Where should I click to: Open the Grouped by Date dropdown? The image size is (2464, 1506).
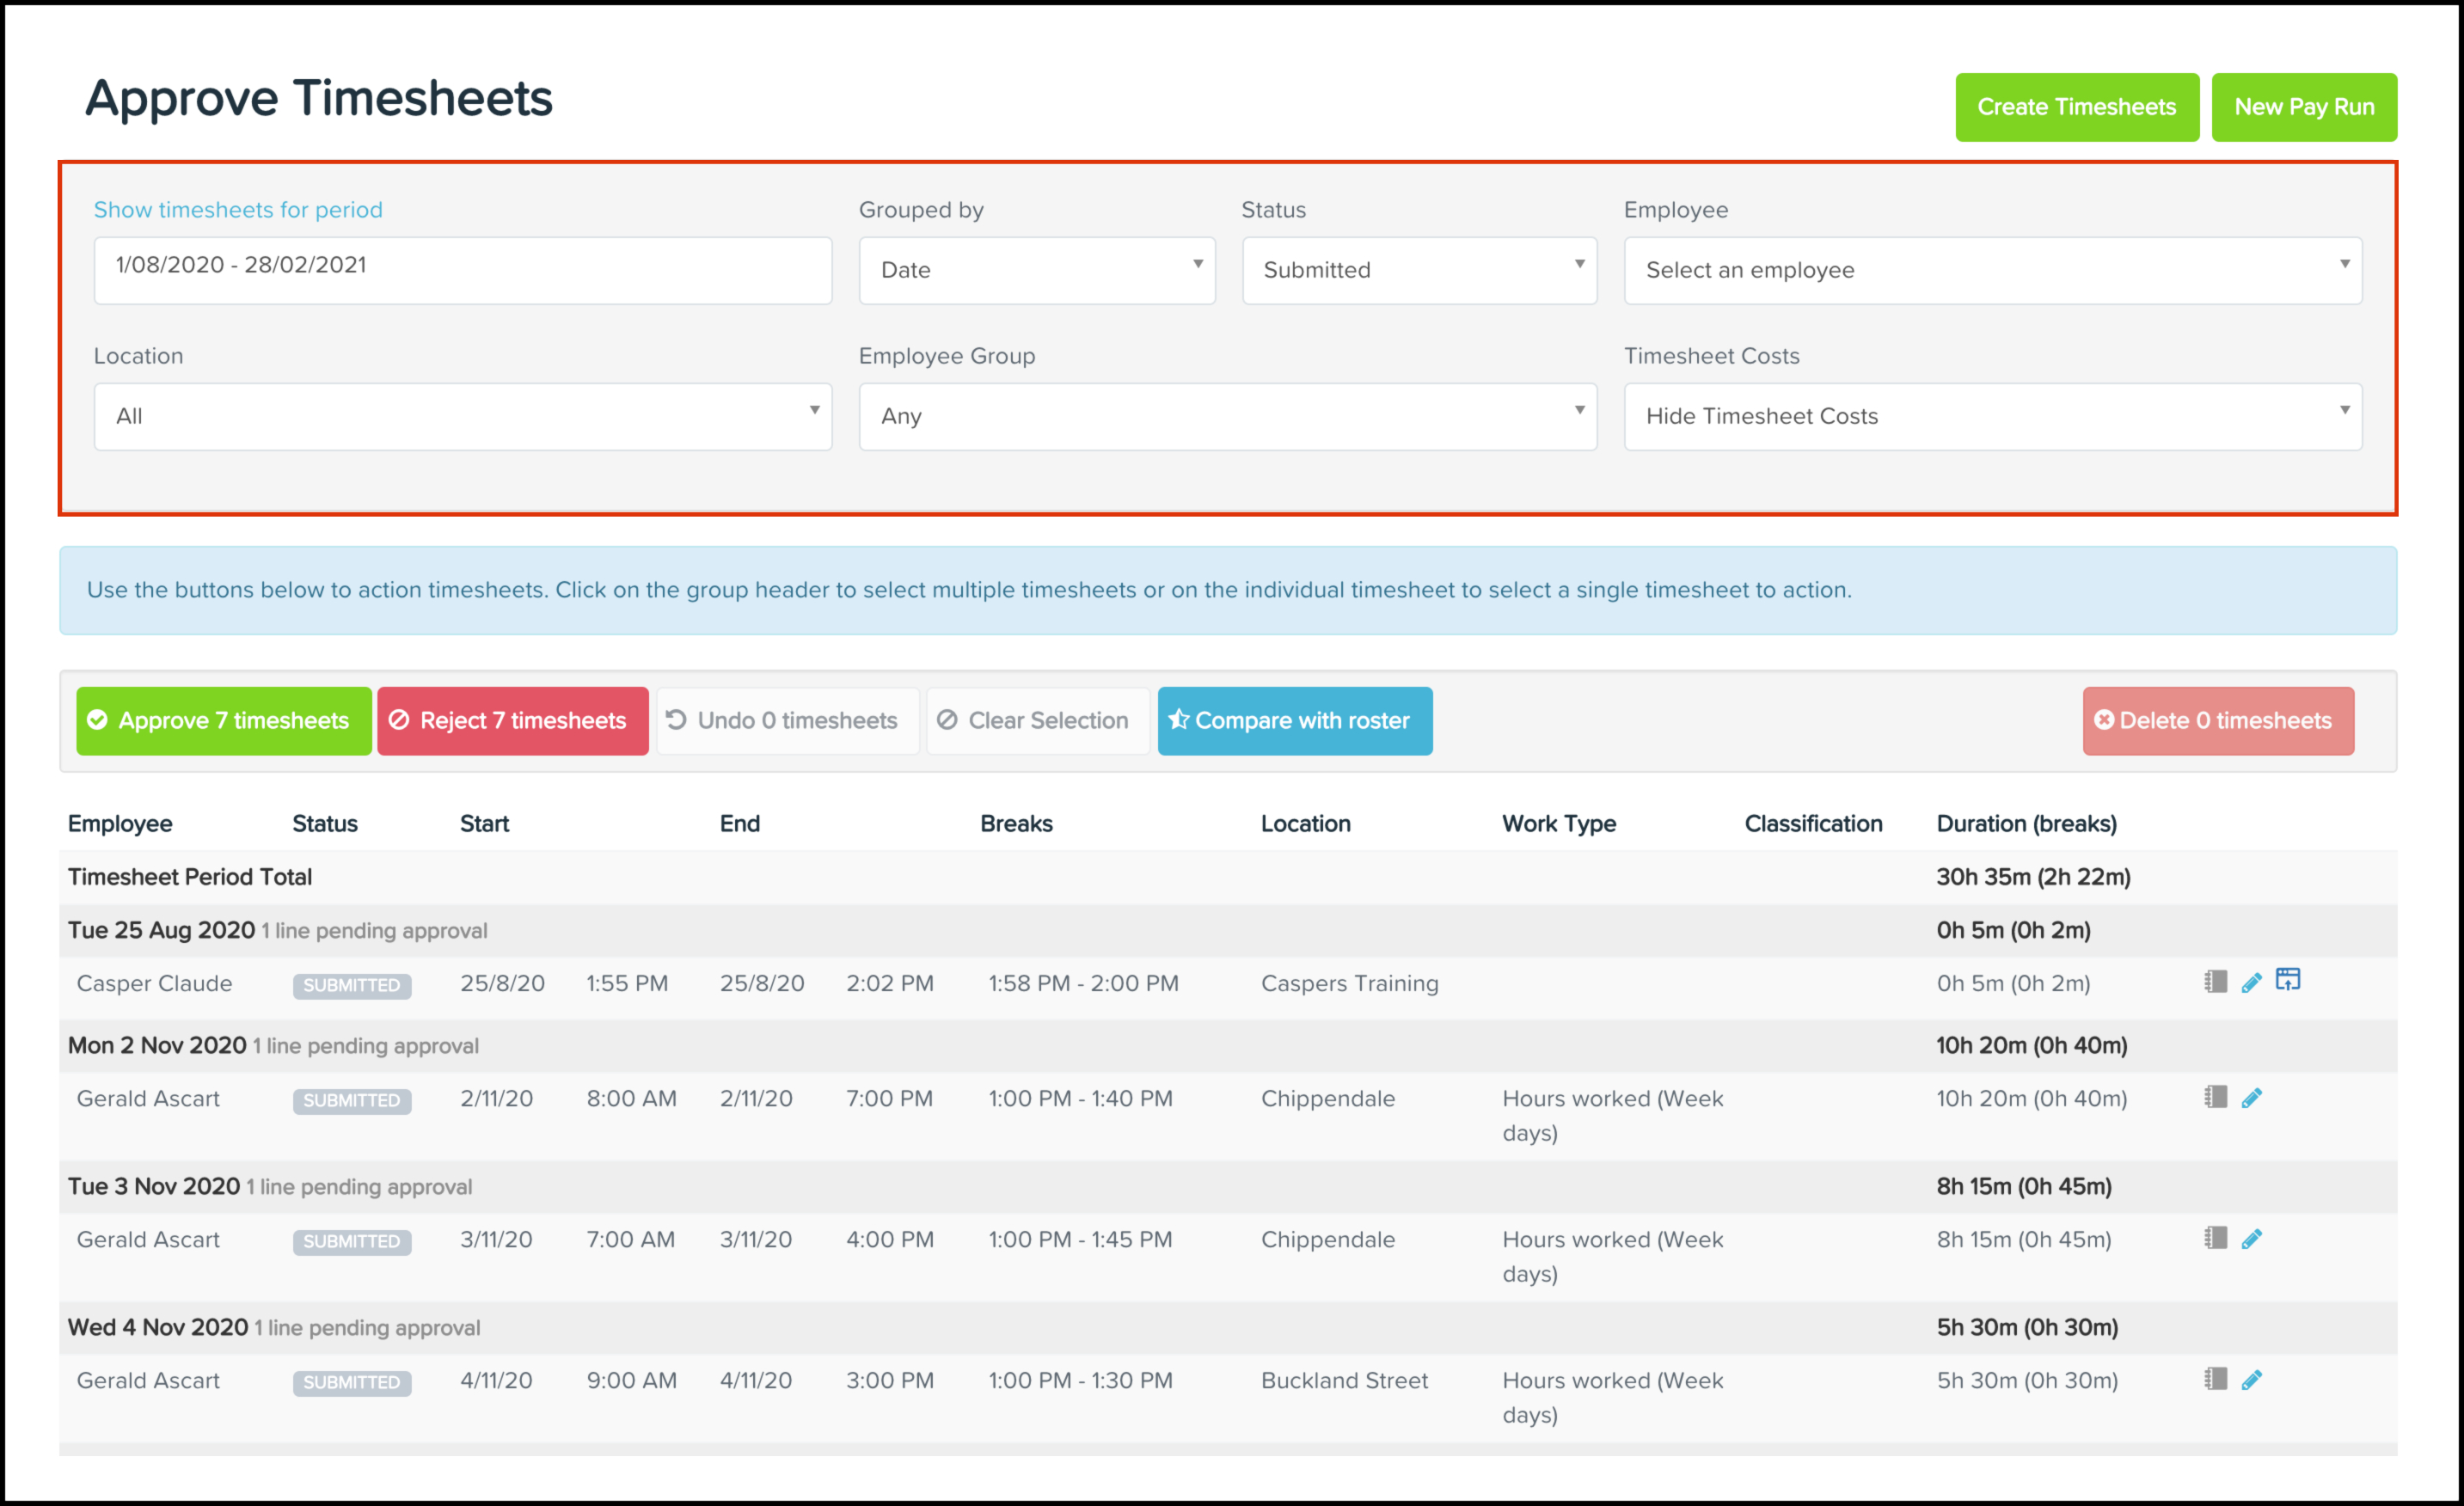1036,270
